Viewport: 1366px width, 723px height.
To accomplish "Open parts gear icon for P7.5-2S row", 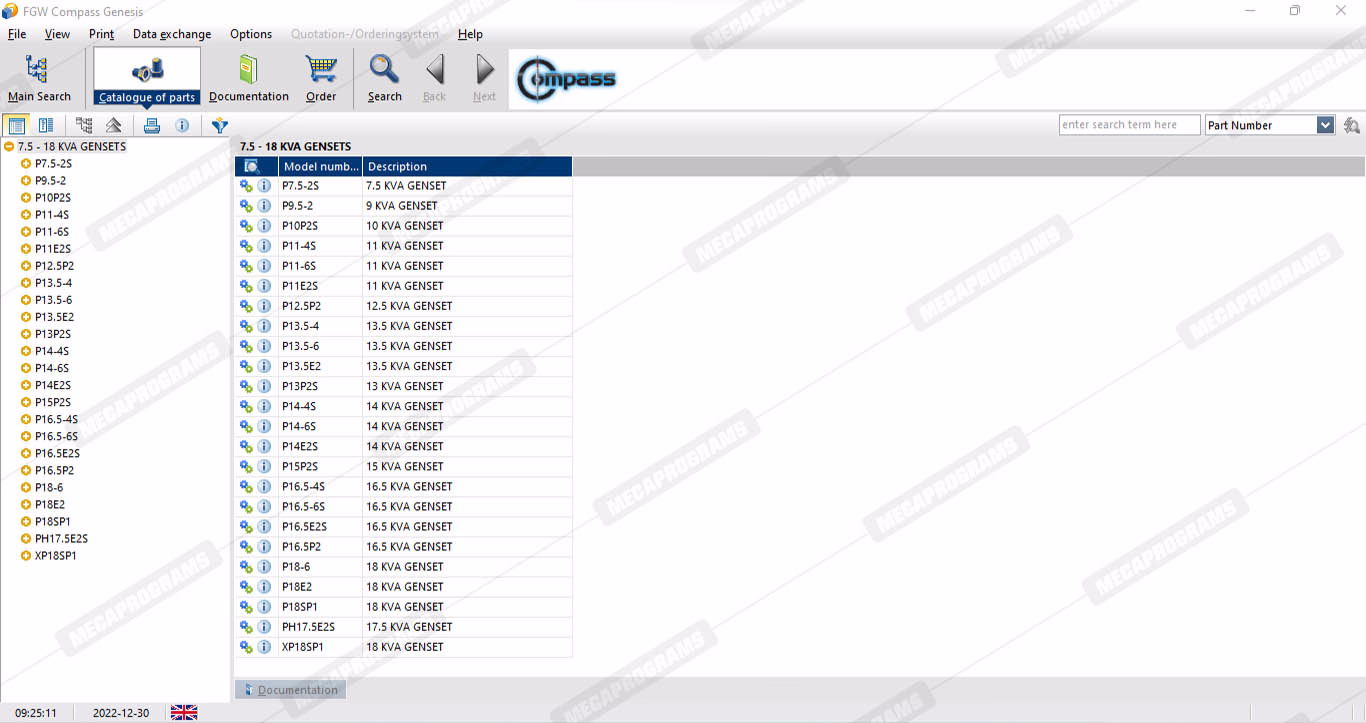I will pyautogui.click(x=246, y=186).
